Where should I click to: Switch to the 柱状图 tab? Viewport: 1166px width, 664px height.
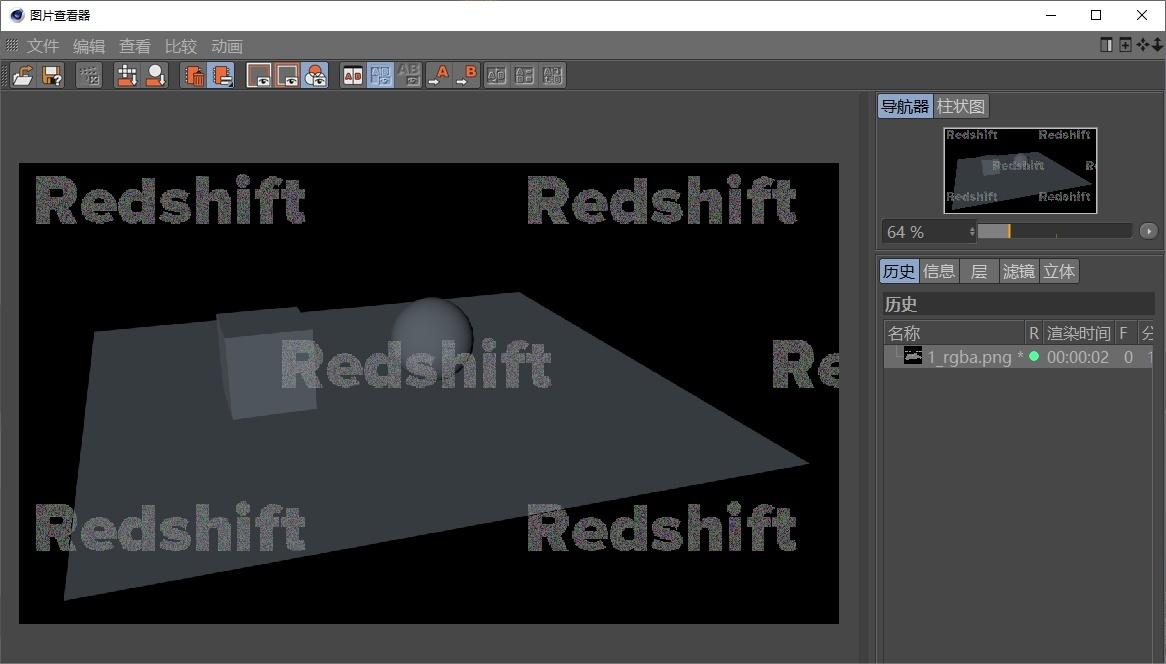click(961, 106)
